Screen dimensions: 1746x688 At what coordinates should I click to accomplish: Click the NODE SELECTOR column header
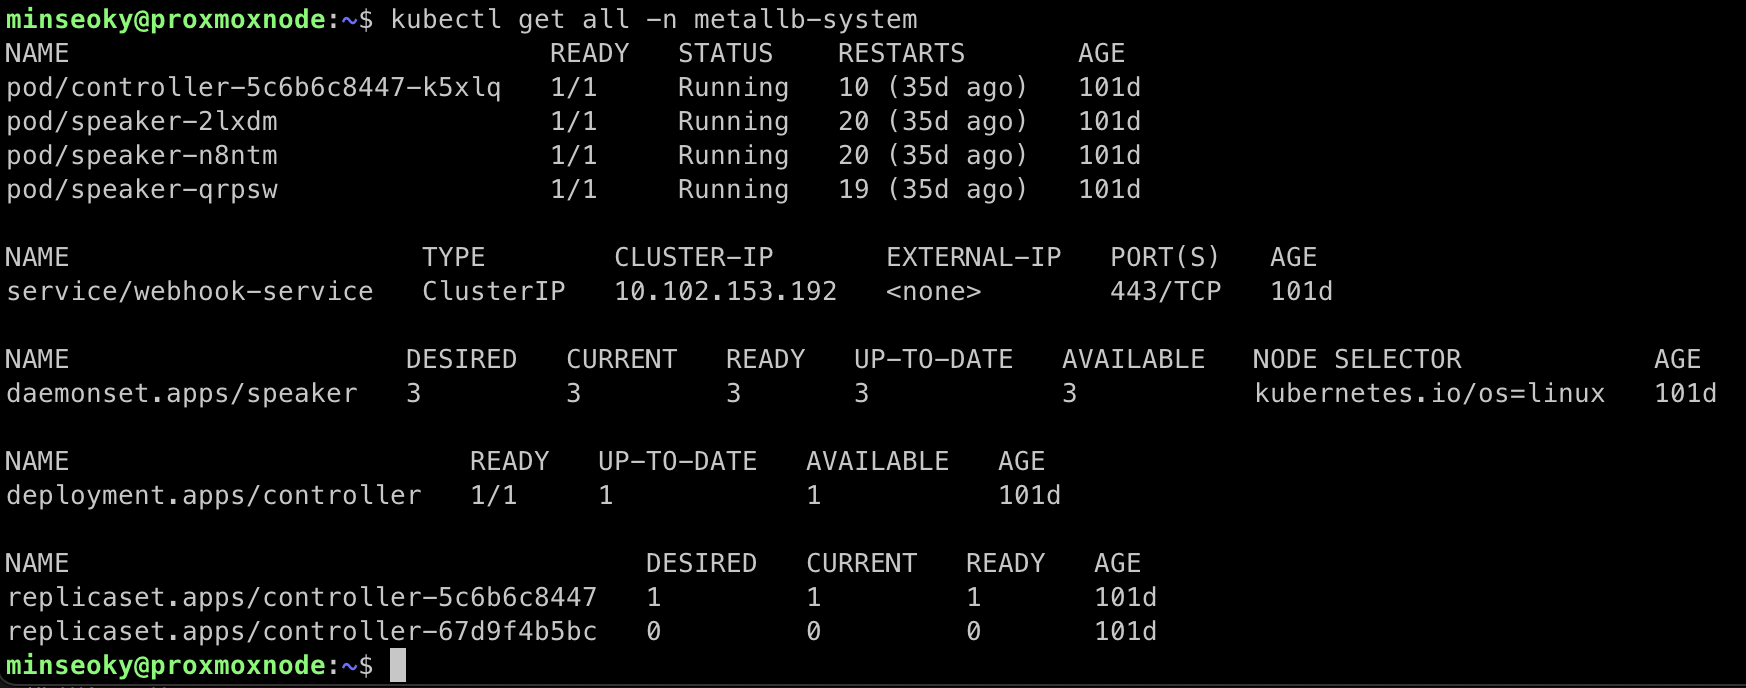click(x=1357, y=360)
